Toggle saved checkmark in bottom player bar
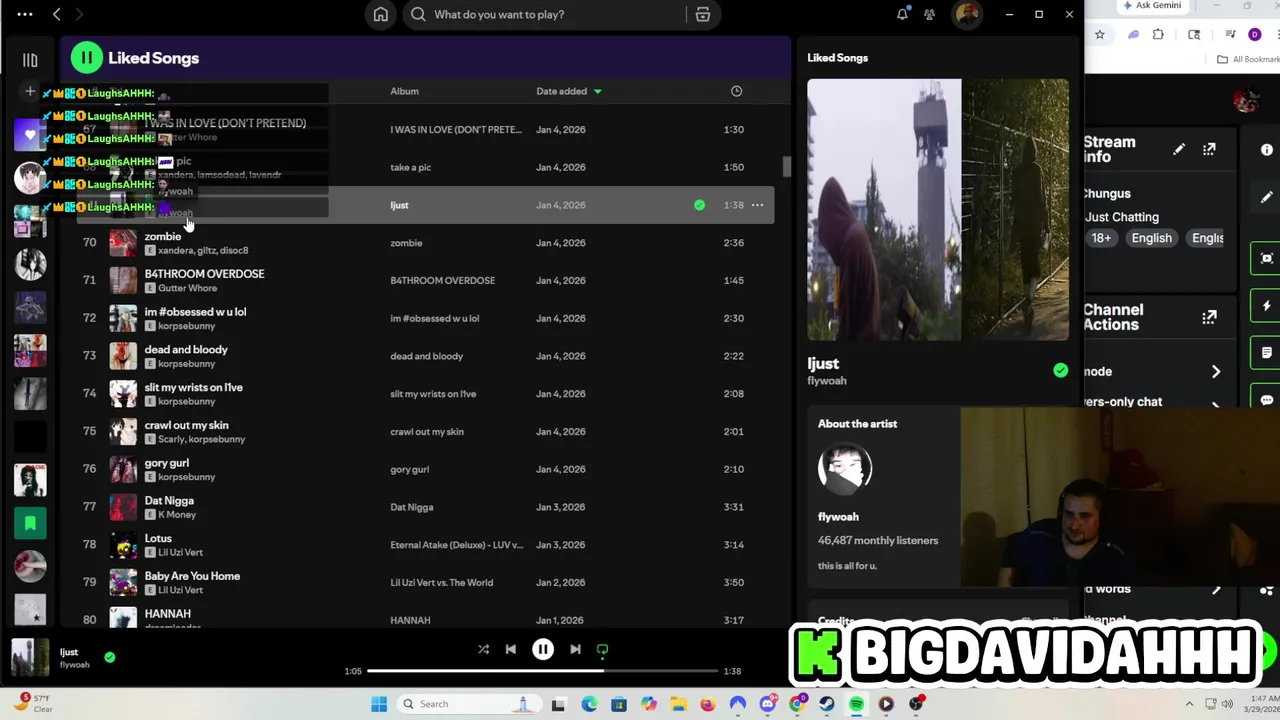 click(x=110, y=657)
